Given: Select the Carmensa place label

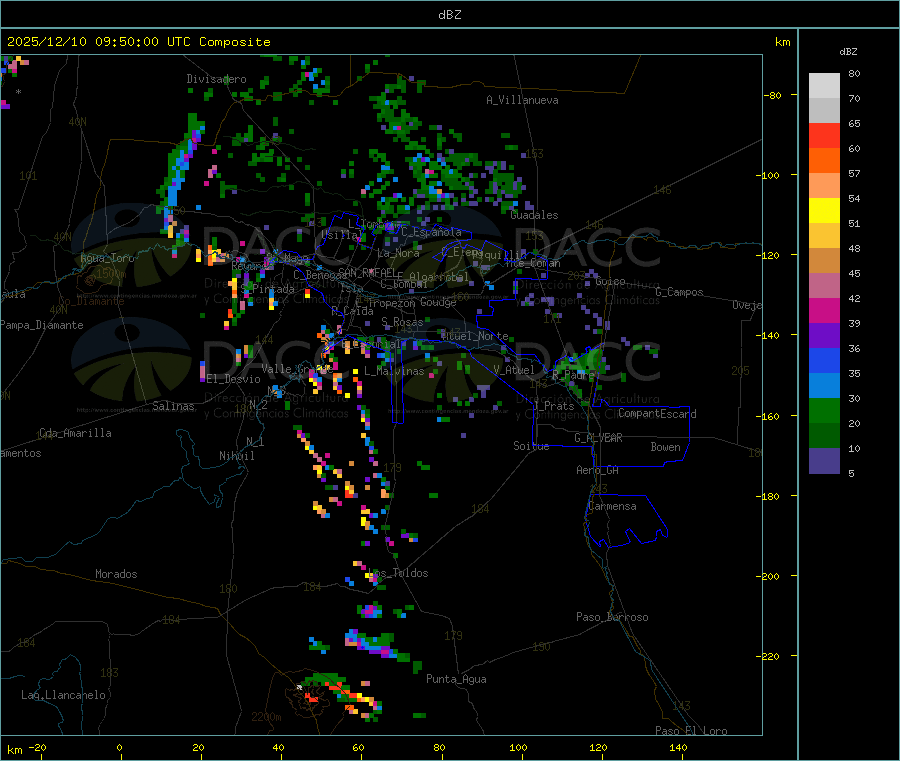Looking at the screenshot, I should pyautogui.click(x=612, y=506).
